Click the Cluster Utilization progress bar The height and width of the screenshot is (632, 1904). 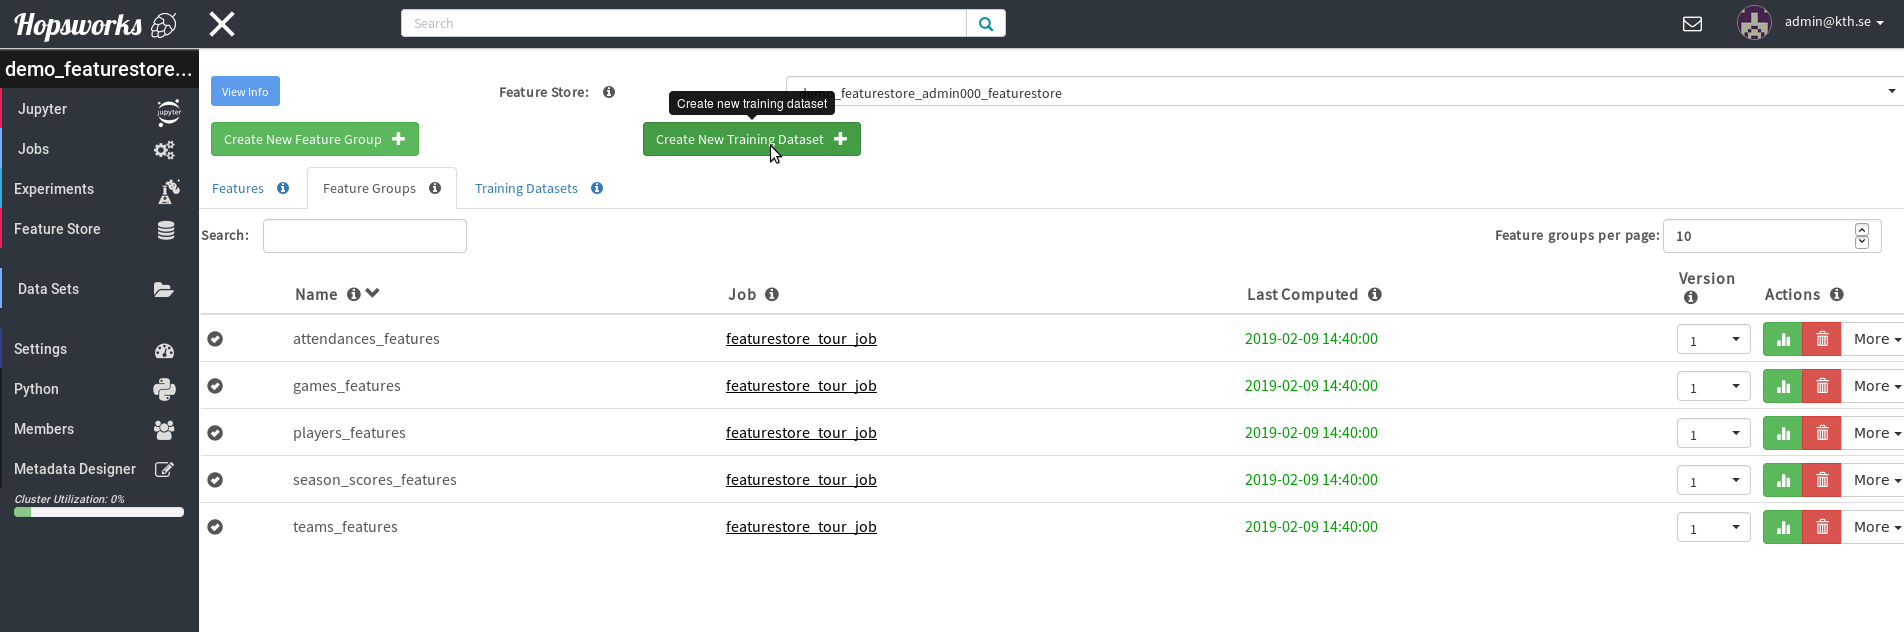[x=99, y=512]
